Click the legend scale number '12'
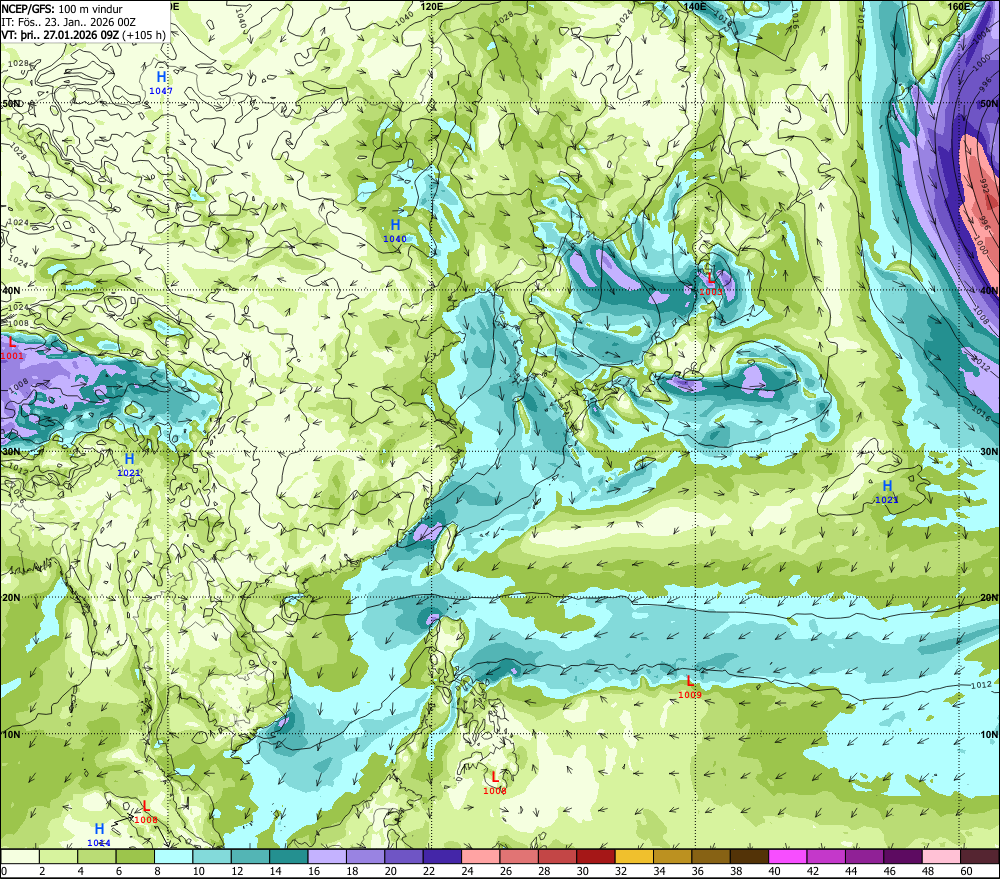This screenshot has height=879, width=1000. (x=237, y=871)
